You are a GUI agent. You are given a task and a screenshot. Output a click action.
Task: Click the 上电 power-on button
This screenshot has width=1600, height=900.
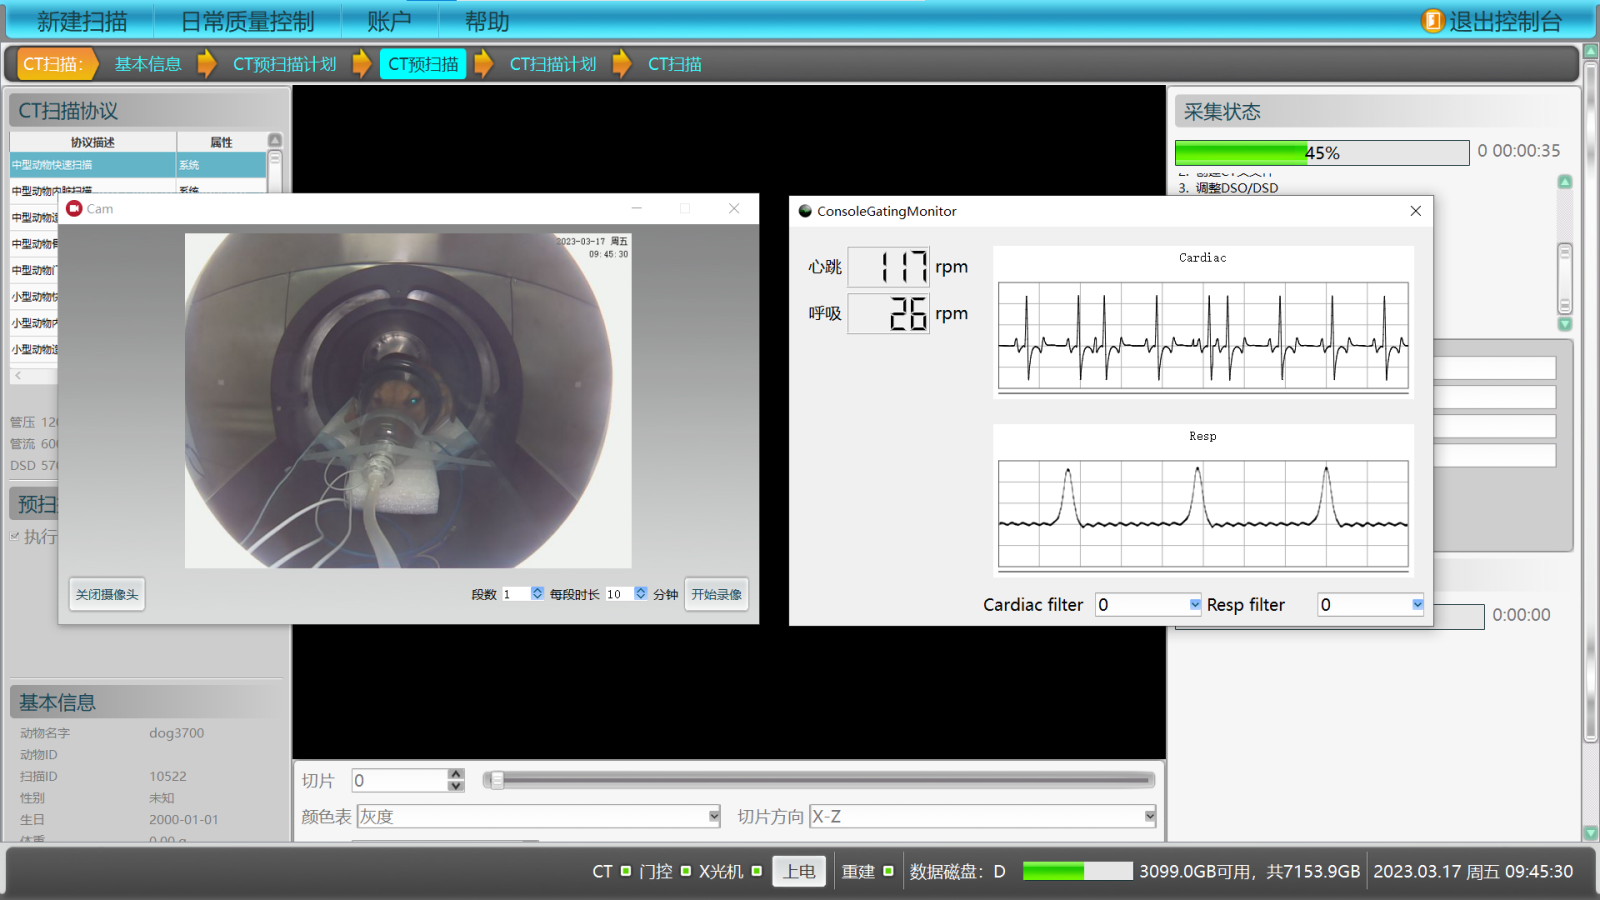pos(799,871)
